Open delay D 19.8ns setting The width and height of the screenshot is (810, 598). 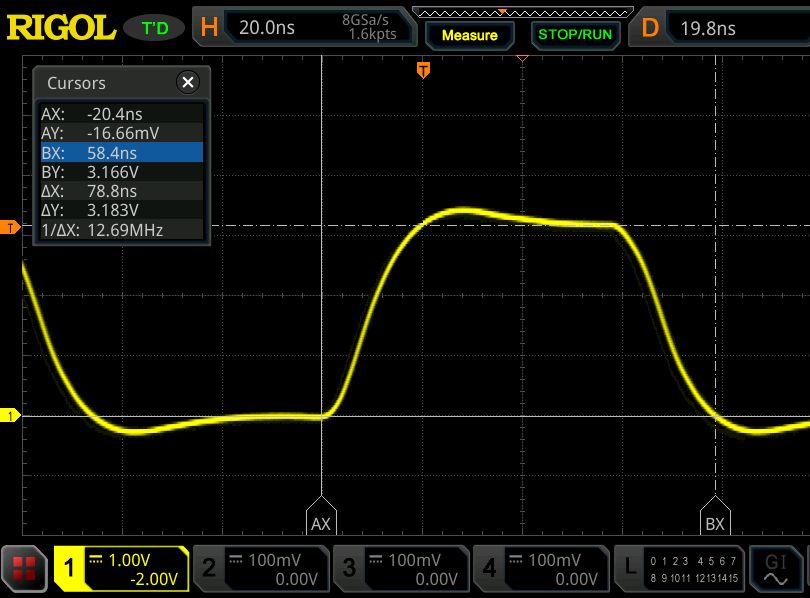719,28
